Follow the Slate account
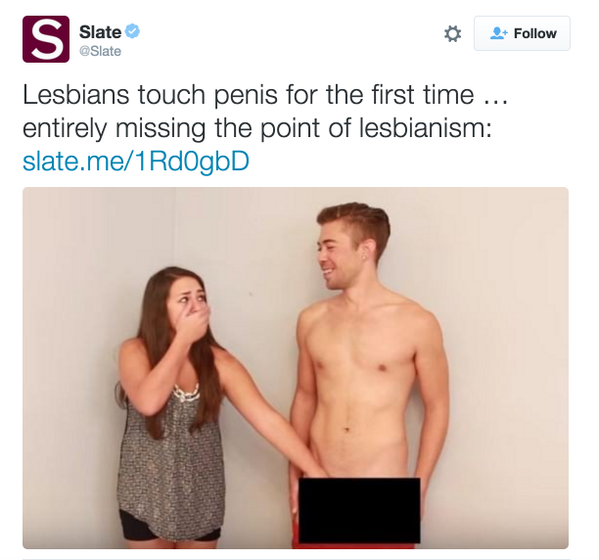 coord(522,33)
